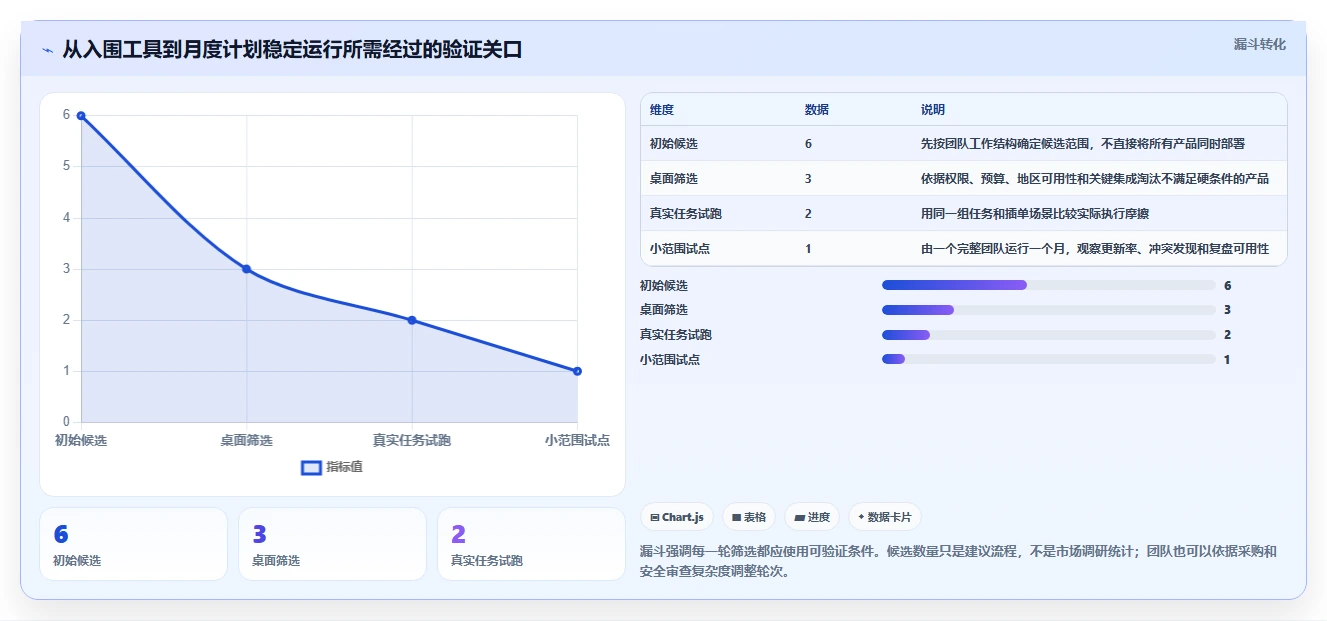Click the 桌面筛选 progress bar
The width and height of the screenshot is (1327, 621).
[x=1049, y=310]
